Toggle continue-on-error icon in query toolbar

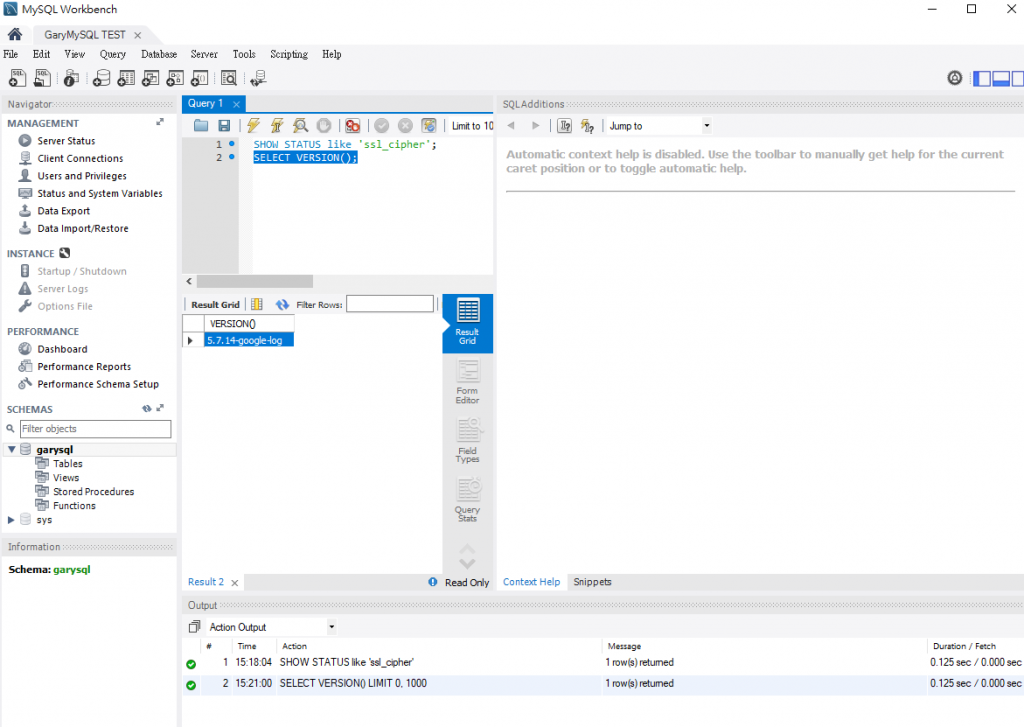coord(353,125)
